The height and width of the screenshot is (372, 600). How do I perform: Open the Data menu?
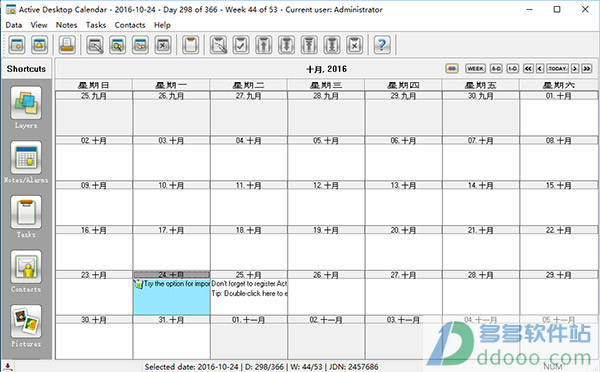(x=14, y=25)
